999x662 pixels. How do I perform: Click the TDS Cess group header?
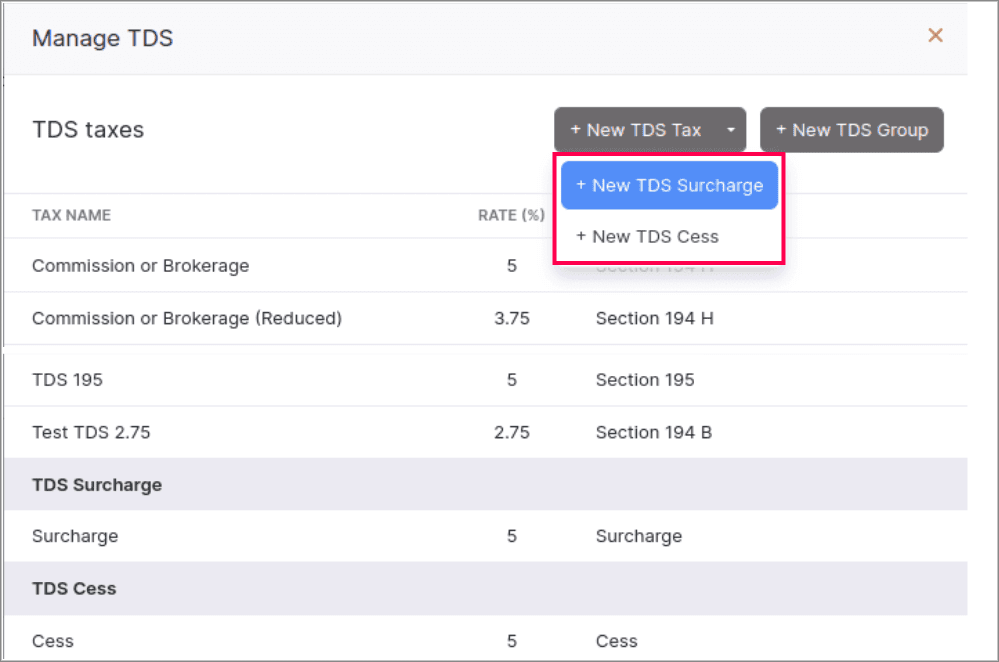pyautogui.click(x=74, y=589)
